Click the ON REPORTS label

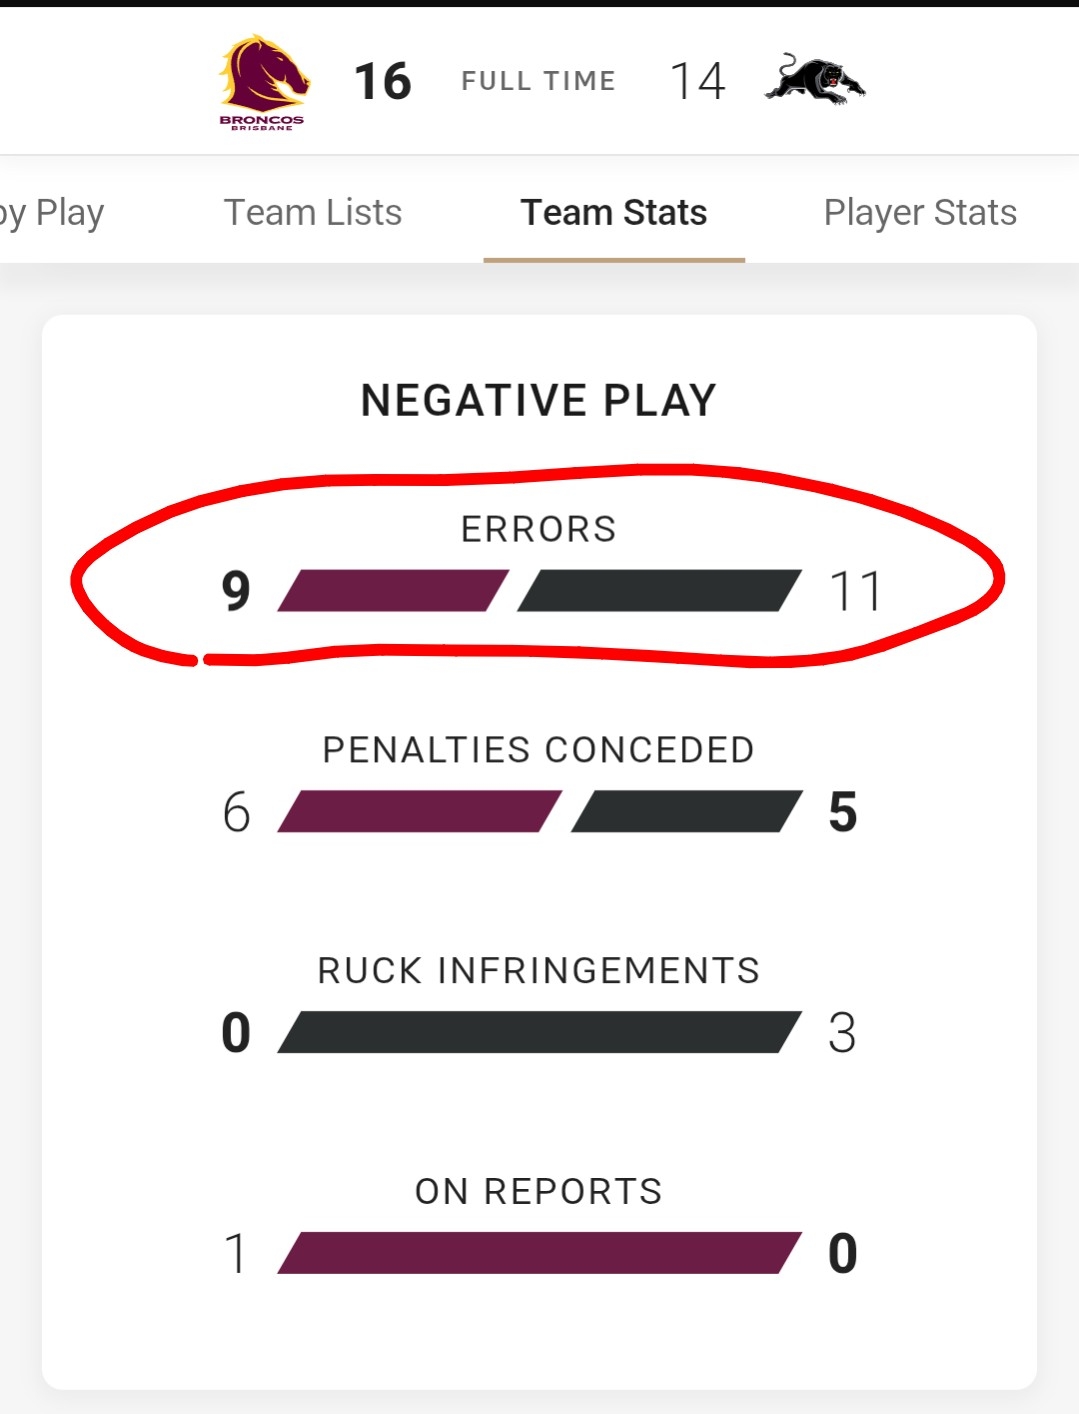(539, 1192)
